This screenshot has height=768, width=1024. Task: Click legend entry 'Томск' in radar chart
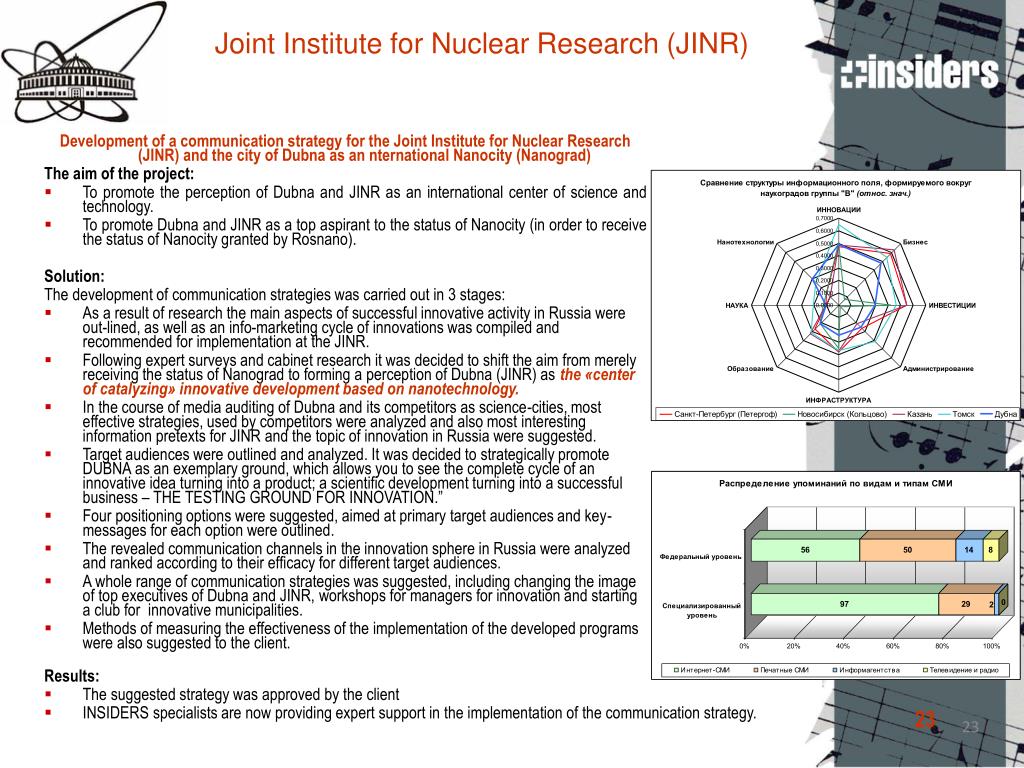pos(955,414)
